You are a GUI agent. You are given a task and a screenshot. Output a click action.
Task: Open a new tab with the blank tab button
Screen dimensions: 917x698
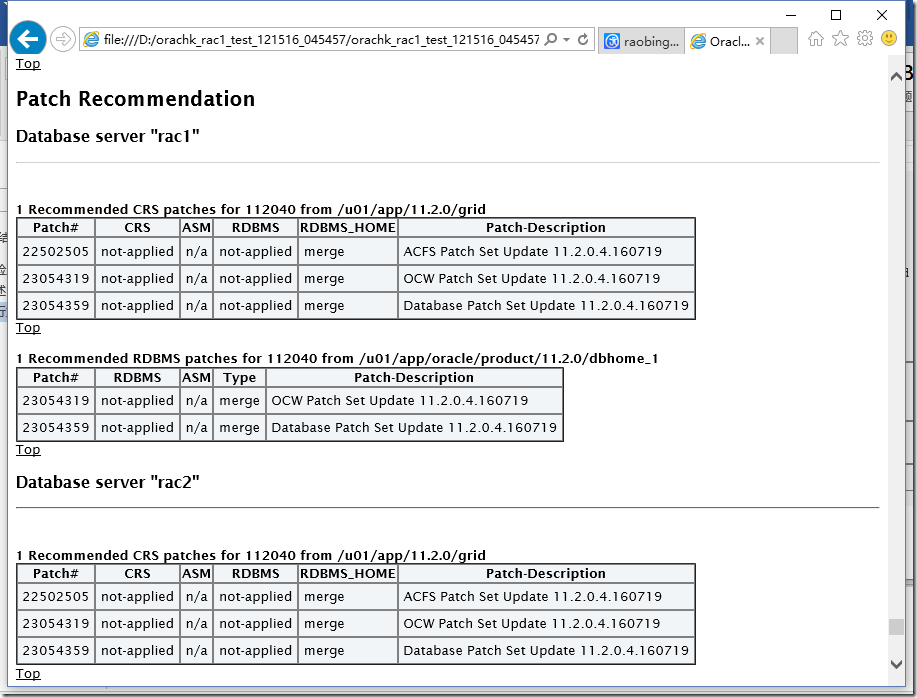pyautogui.click(x=785, y=41)
